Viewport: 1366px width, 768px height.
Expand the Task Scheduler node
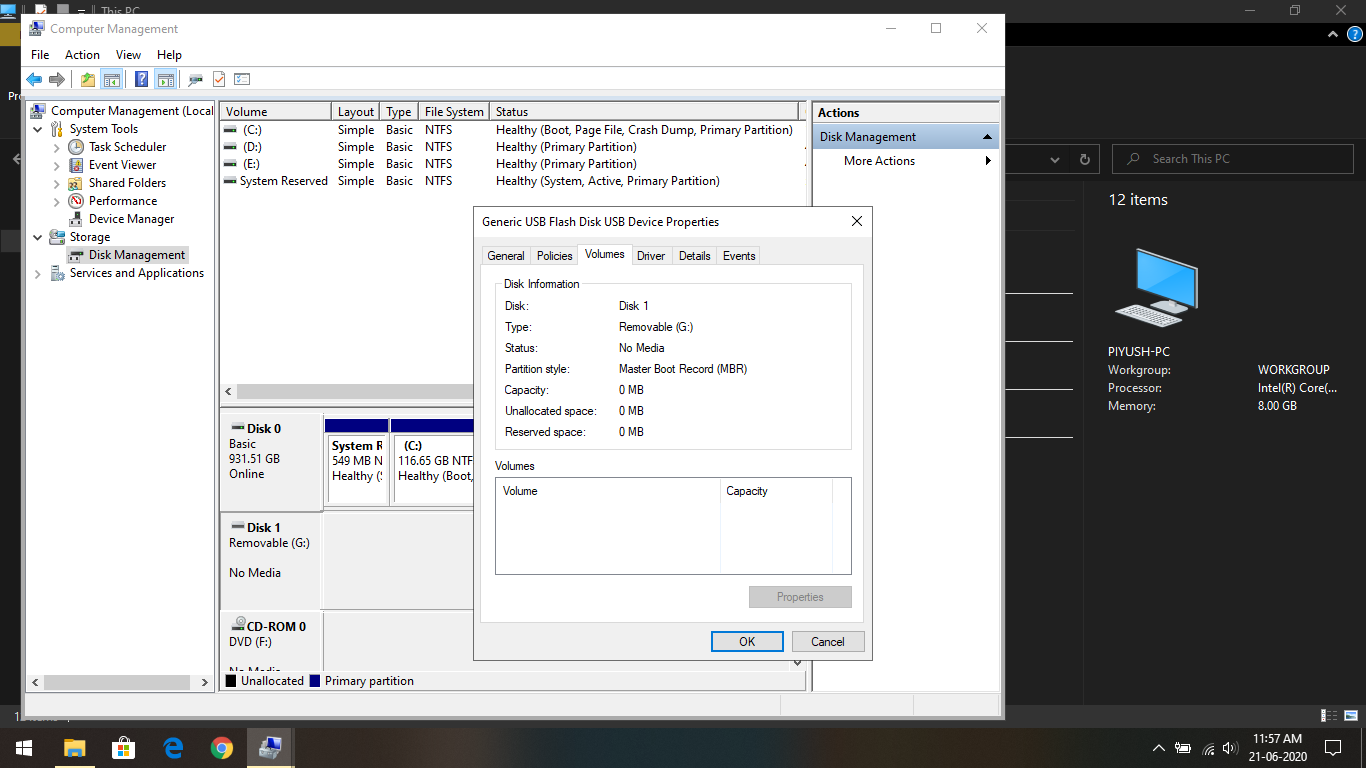click(x=57, y=147)
